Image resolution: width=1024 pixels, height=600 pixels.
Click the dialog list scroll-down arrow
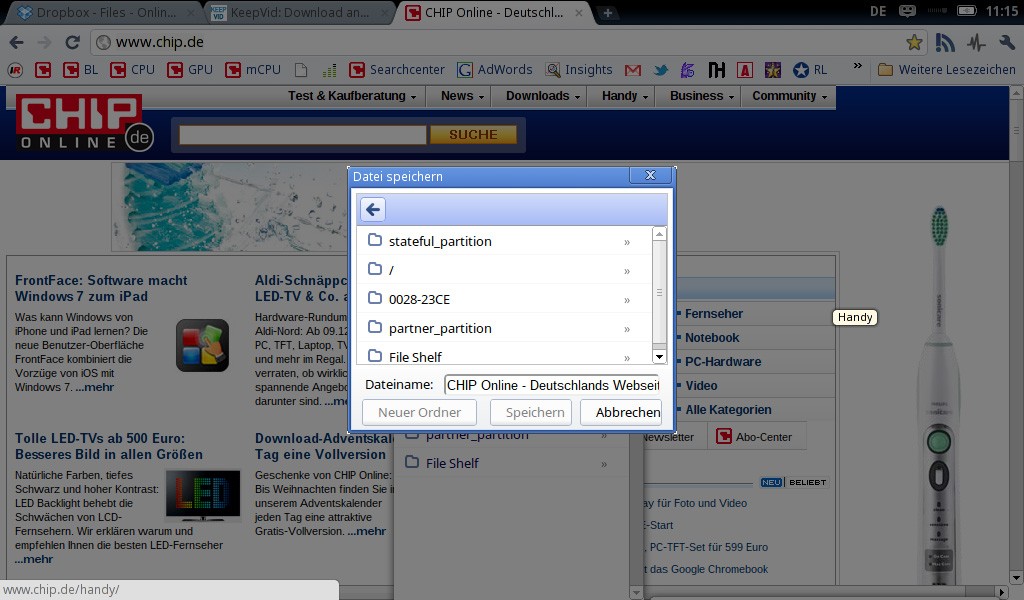(x=659, y=356)
